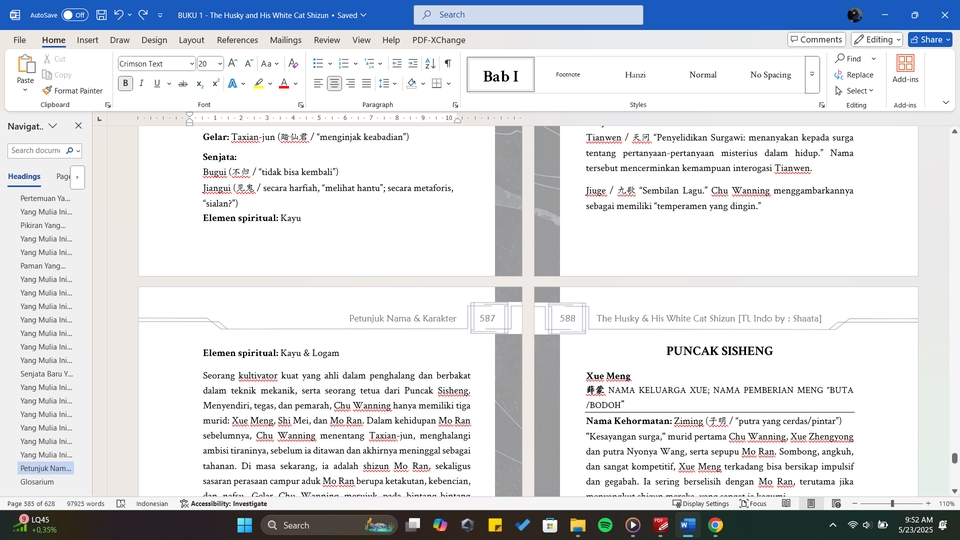Align text right icon
Image resolution: width=960 pixels, height=540 pixels.
(350, 83)
